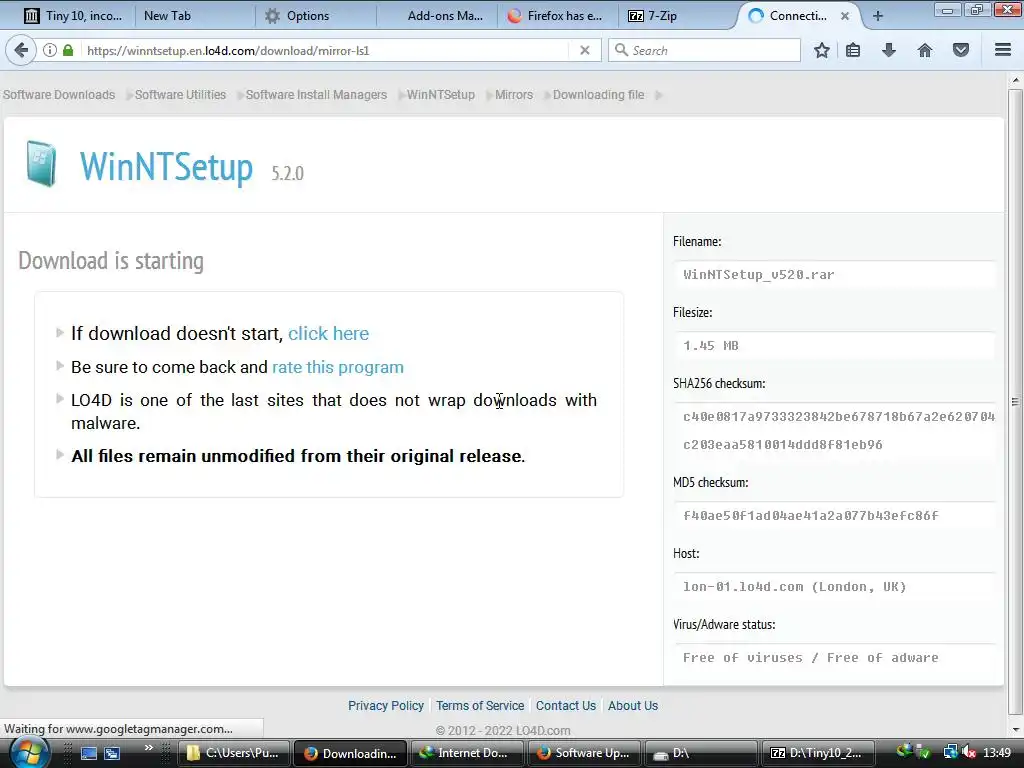Open Contact Us footer link
Viewport: 1024px width, 768px height.
pos(566,705)
